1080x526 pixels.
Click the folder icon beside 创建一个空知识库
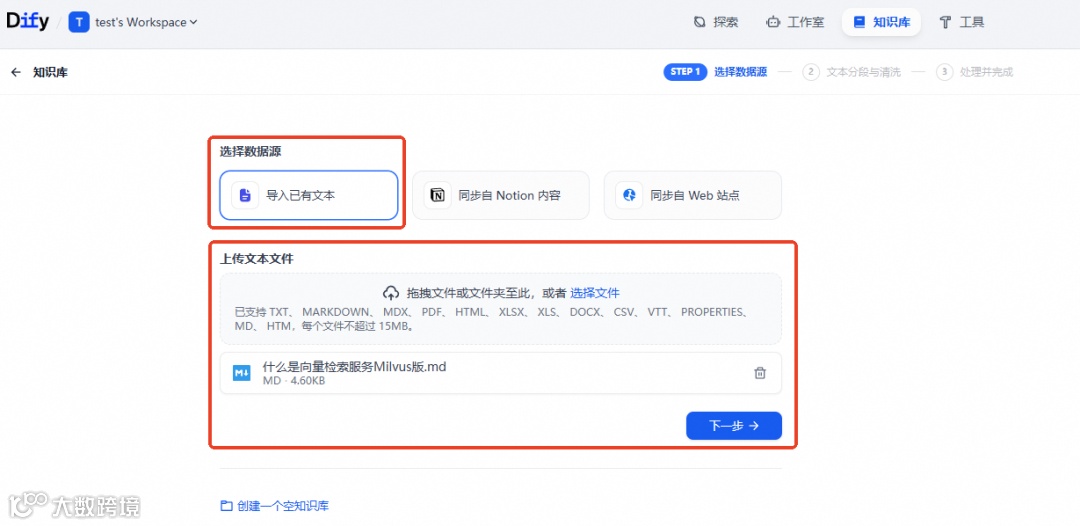click(226, 506)
